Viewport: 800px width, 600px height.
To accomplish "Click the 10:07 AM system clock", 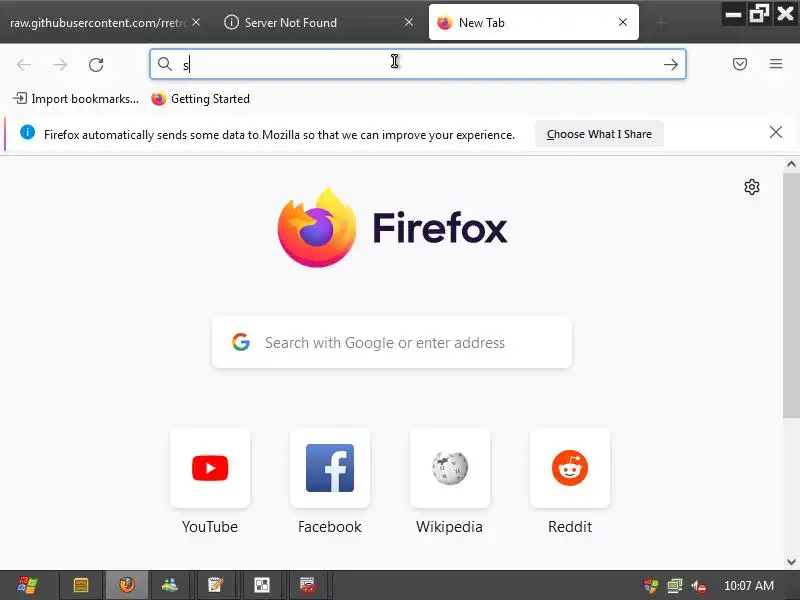I will (x=748, y=586).
